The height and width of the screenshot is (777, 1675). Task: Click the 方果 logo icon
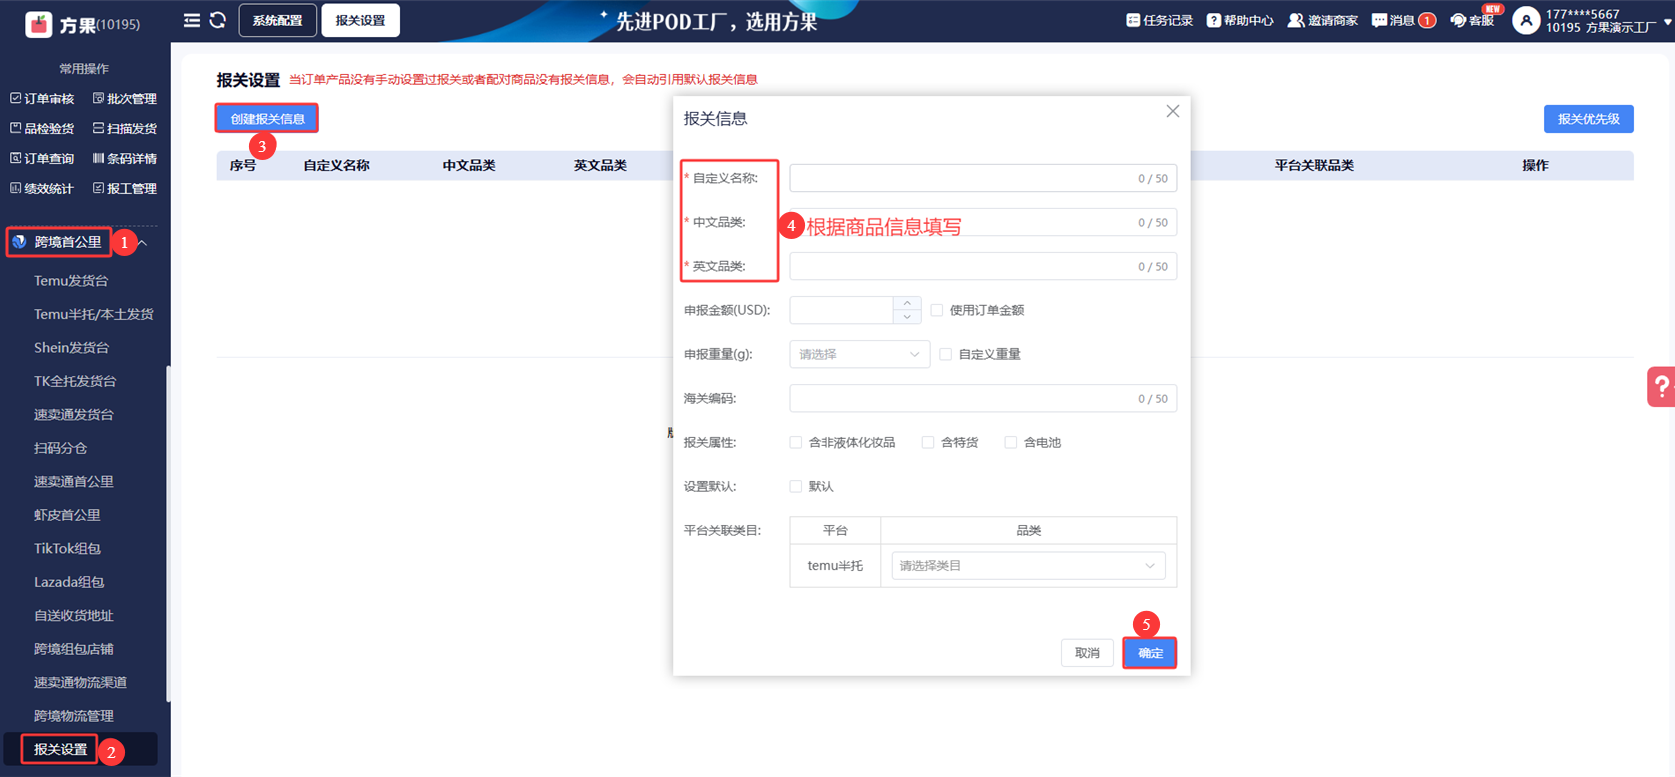(38, 24)
